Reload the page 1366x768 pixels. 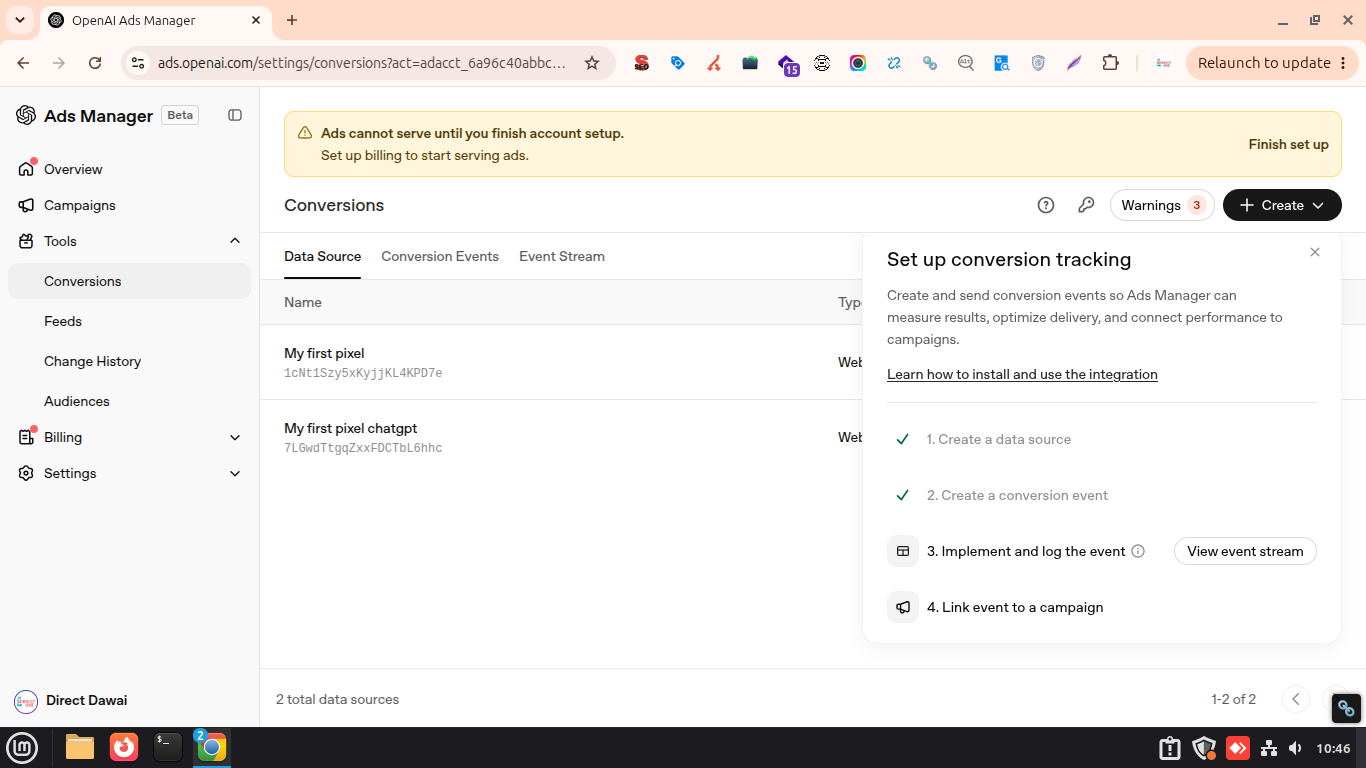[95, 63]
